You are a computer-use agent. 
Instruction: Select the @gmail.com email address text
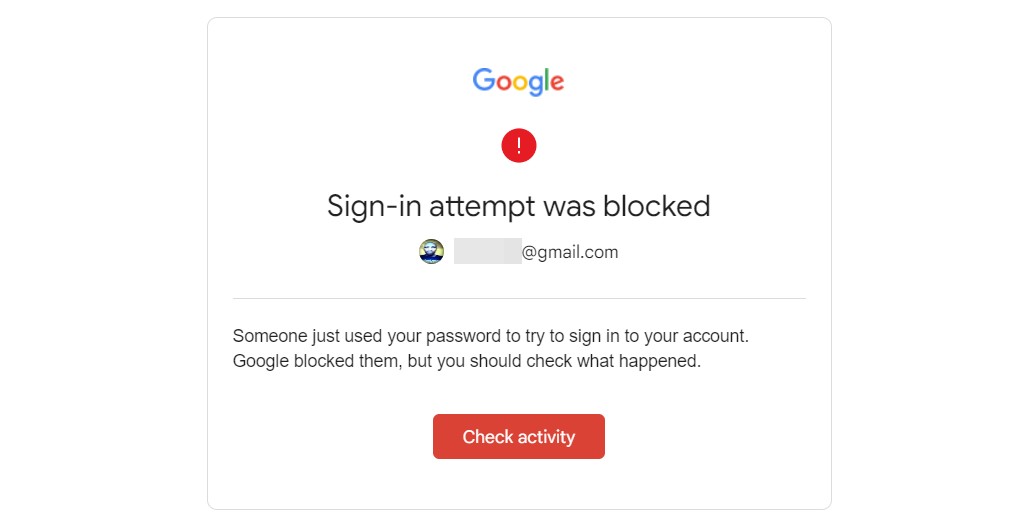click(x=570, y=252)
